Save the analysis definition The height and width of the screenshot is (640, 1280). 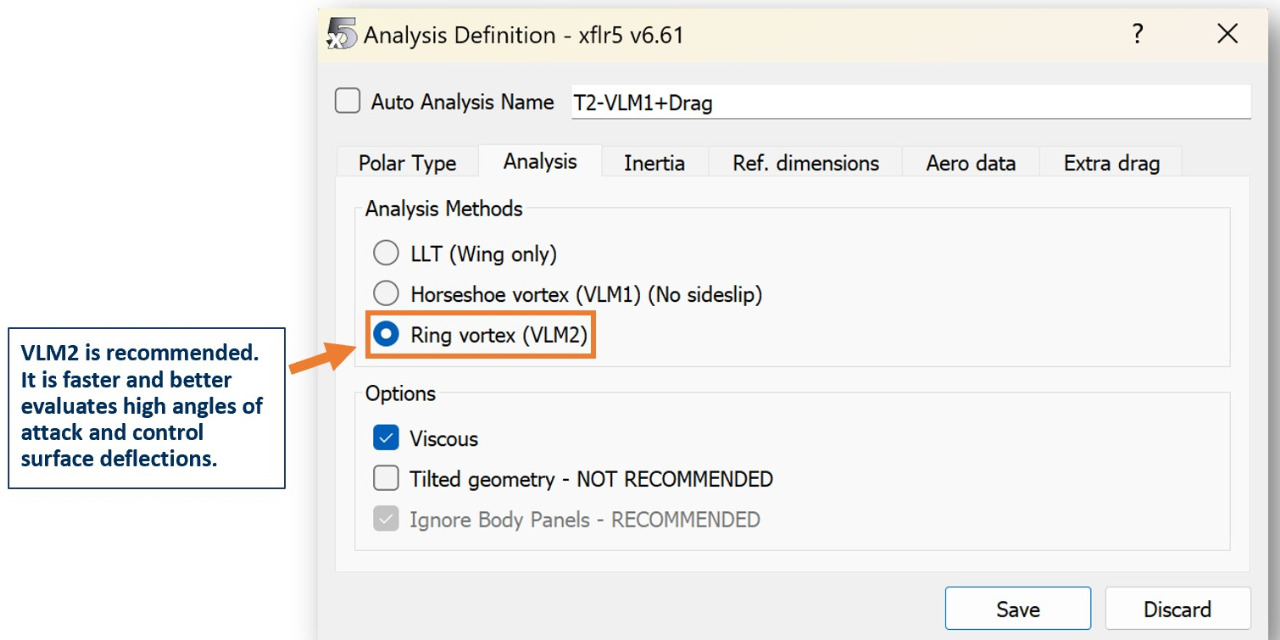click(x=1017, y=609)
